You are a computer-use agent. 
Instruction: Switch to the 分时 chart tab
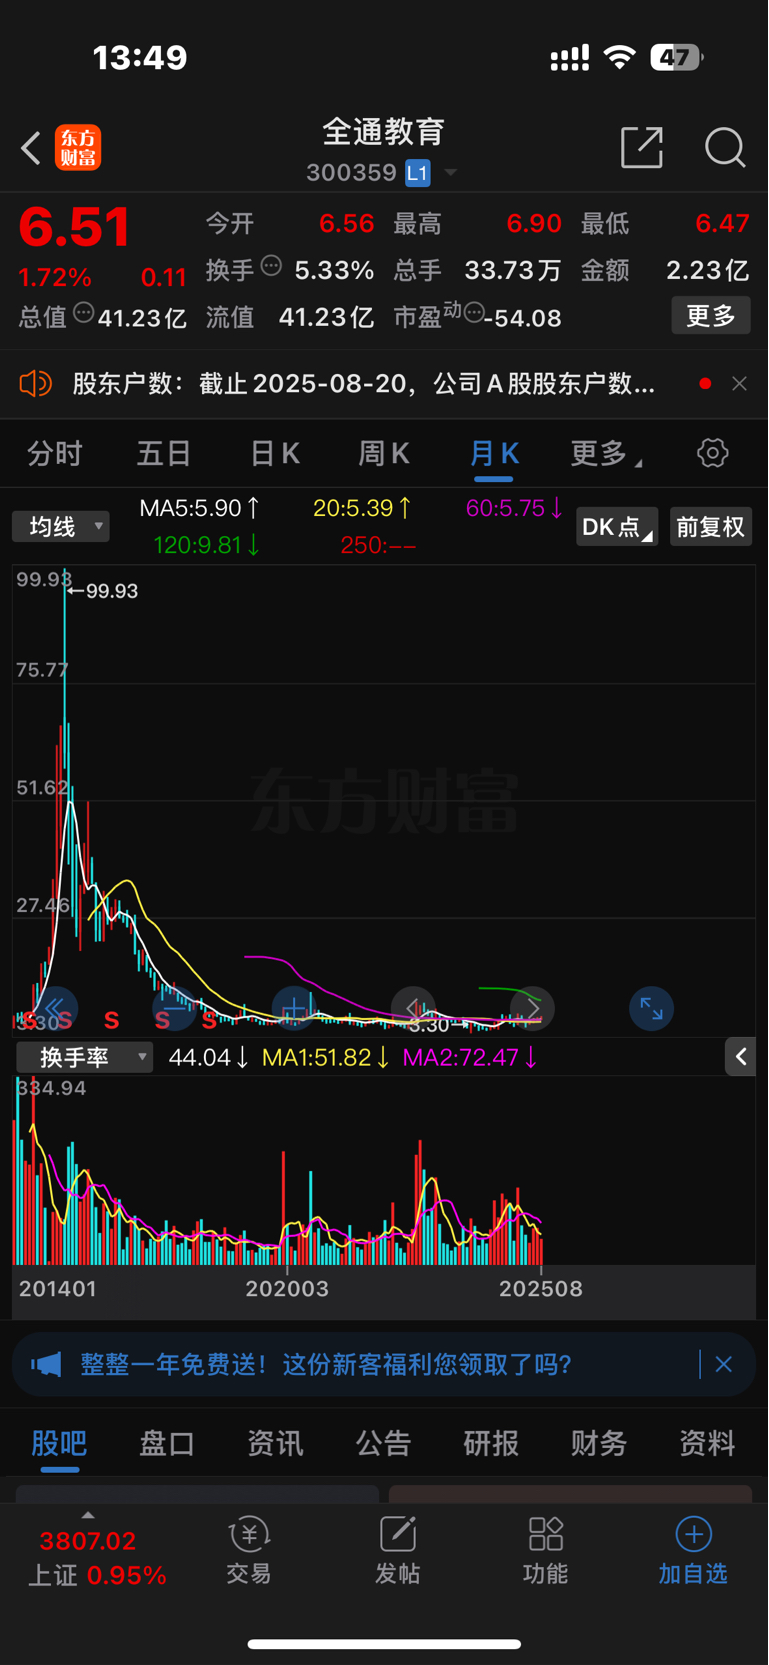(x=54, y=454)
